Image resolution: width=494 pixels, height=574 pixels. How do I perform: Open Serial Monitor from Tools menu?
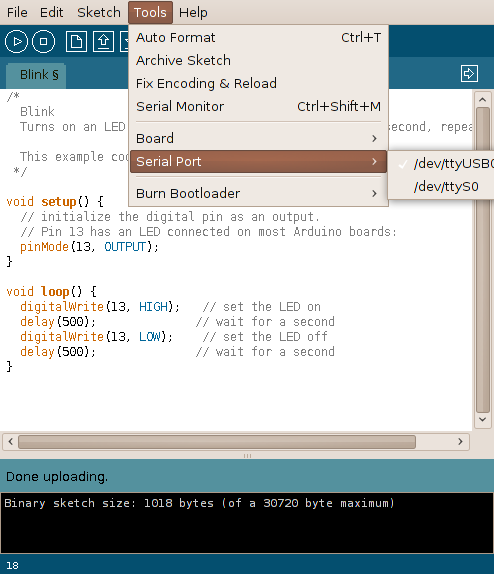pyautogui.click(x=259, y=107)
